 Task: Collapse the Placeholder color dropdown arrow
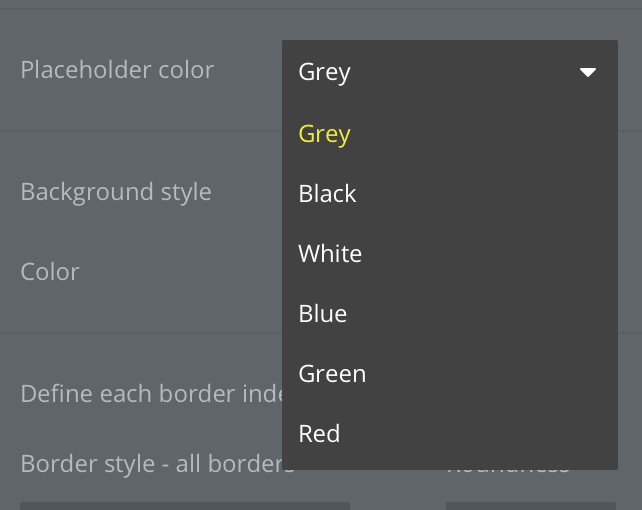tap(588, 72)
